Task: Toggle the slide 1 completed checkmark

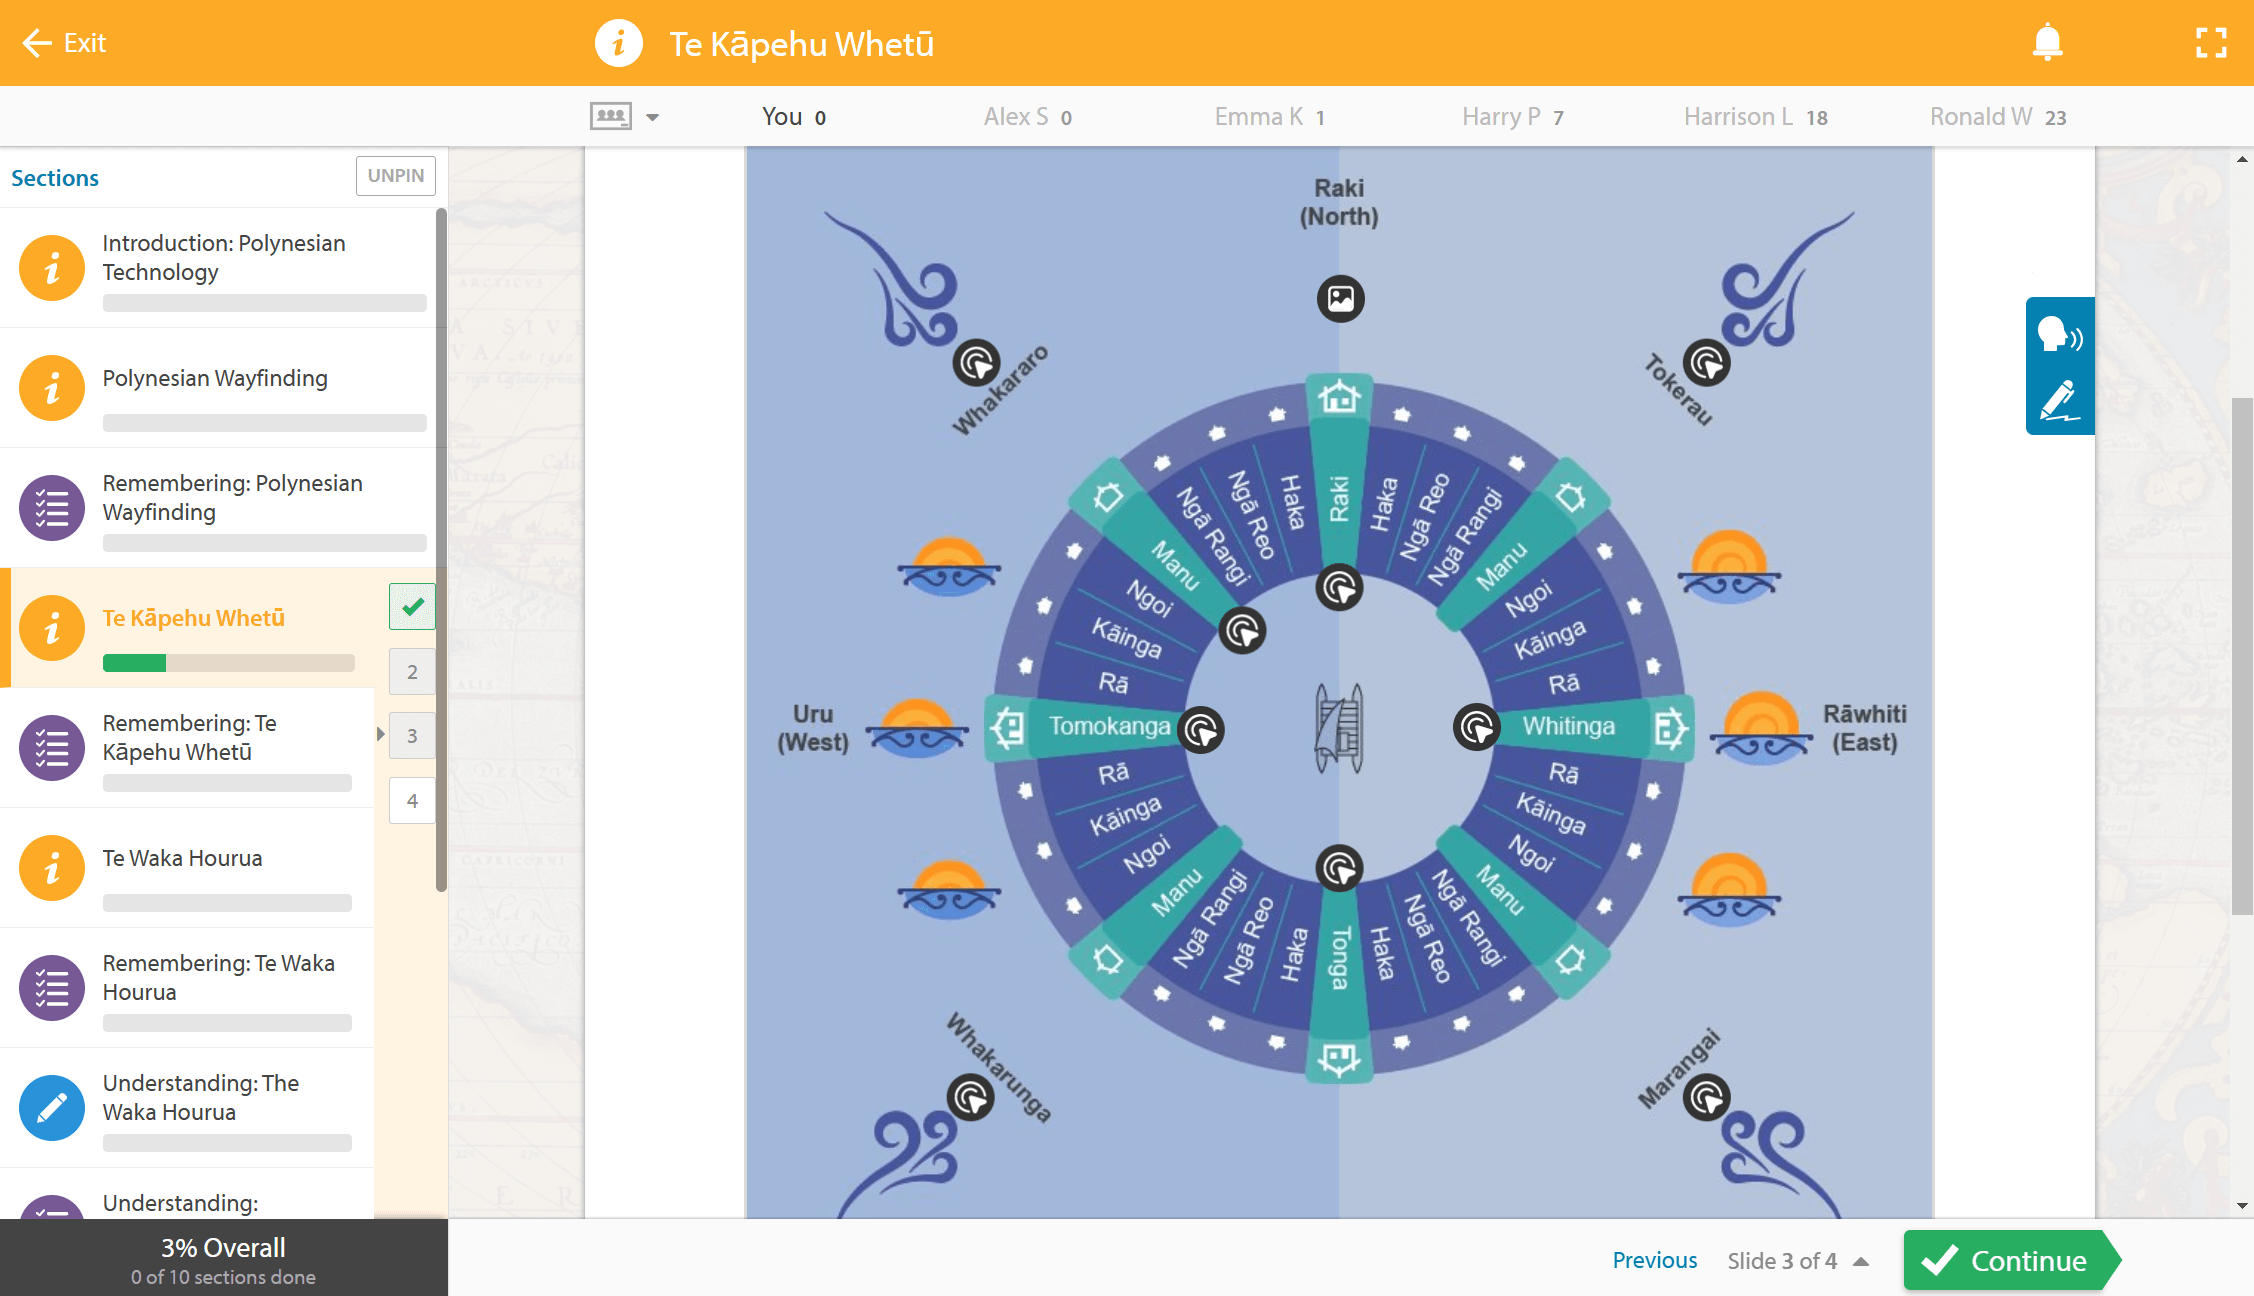Action: pyautogui.click(x=412, y=606)
